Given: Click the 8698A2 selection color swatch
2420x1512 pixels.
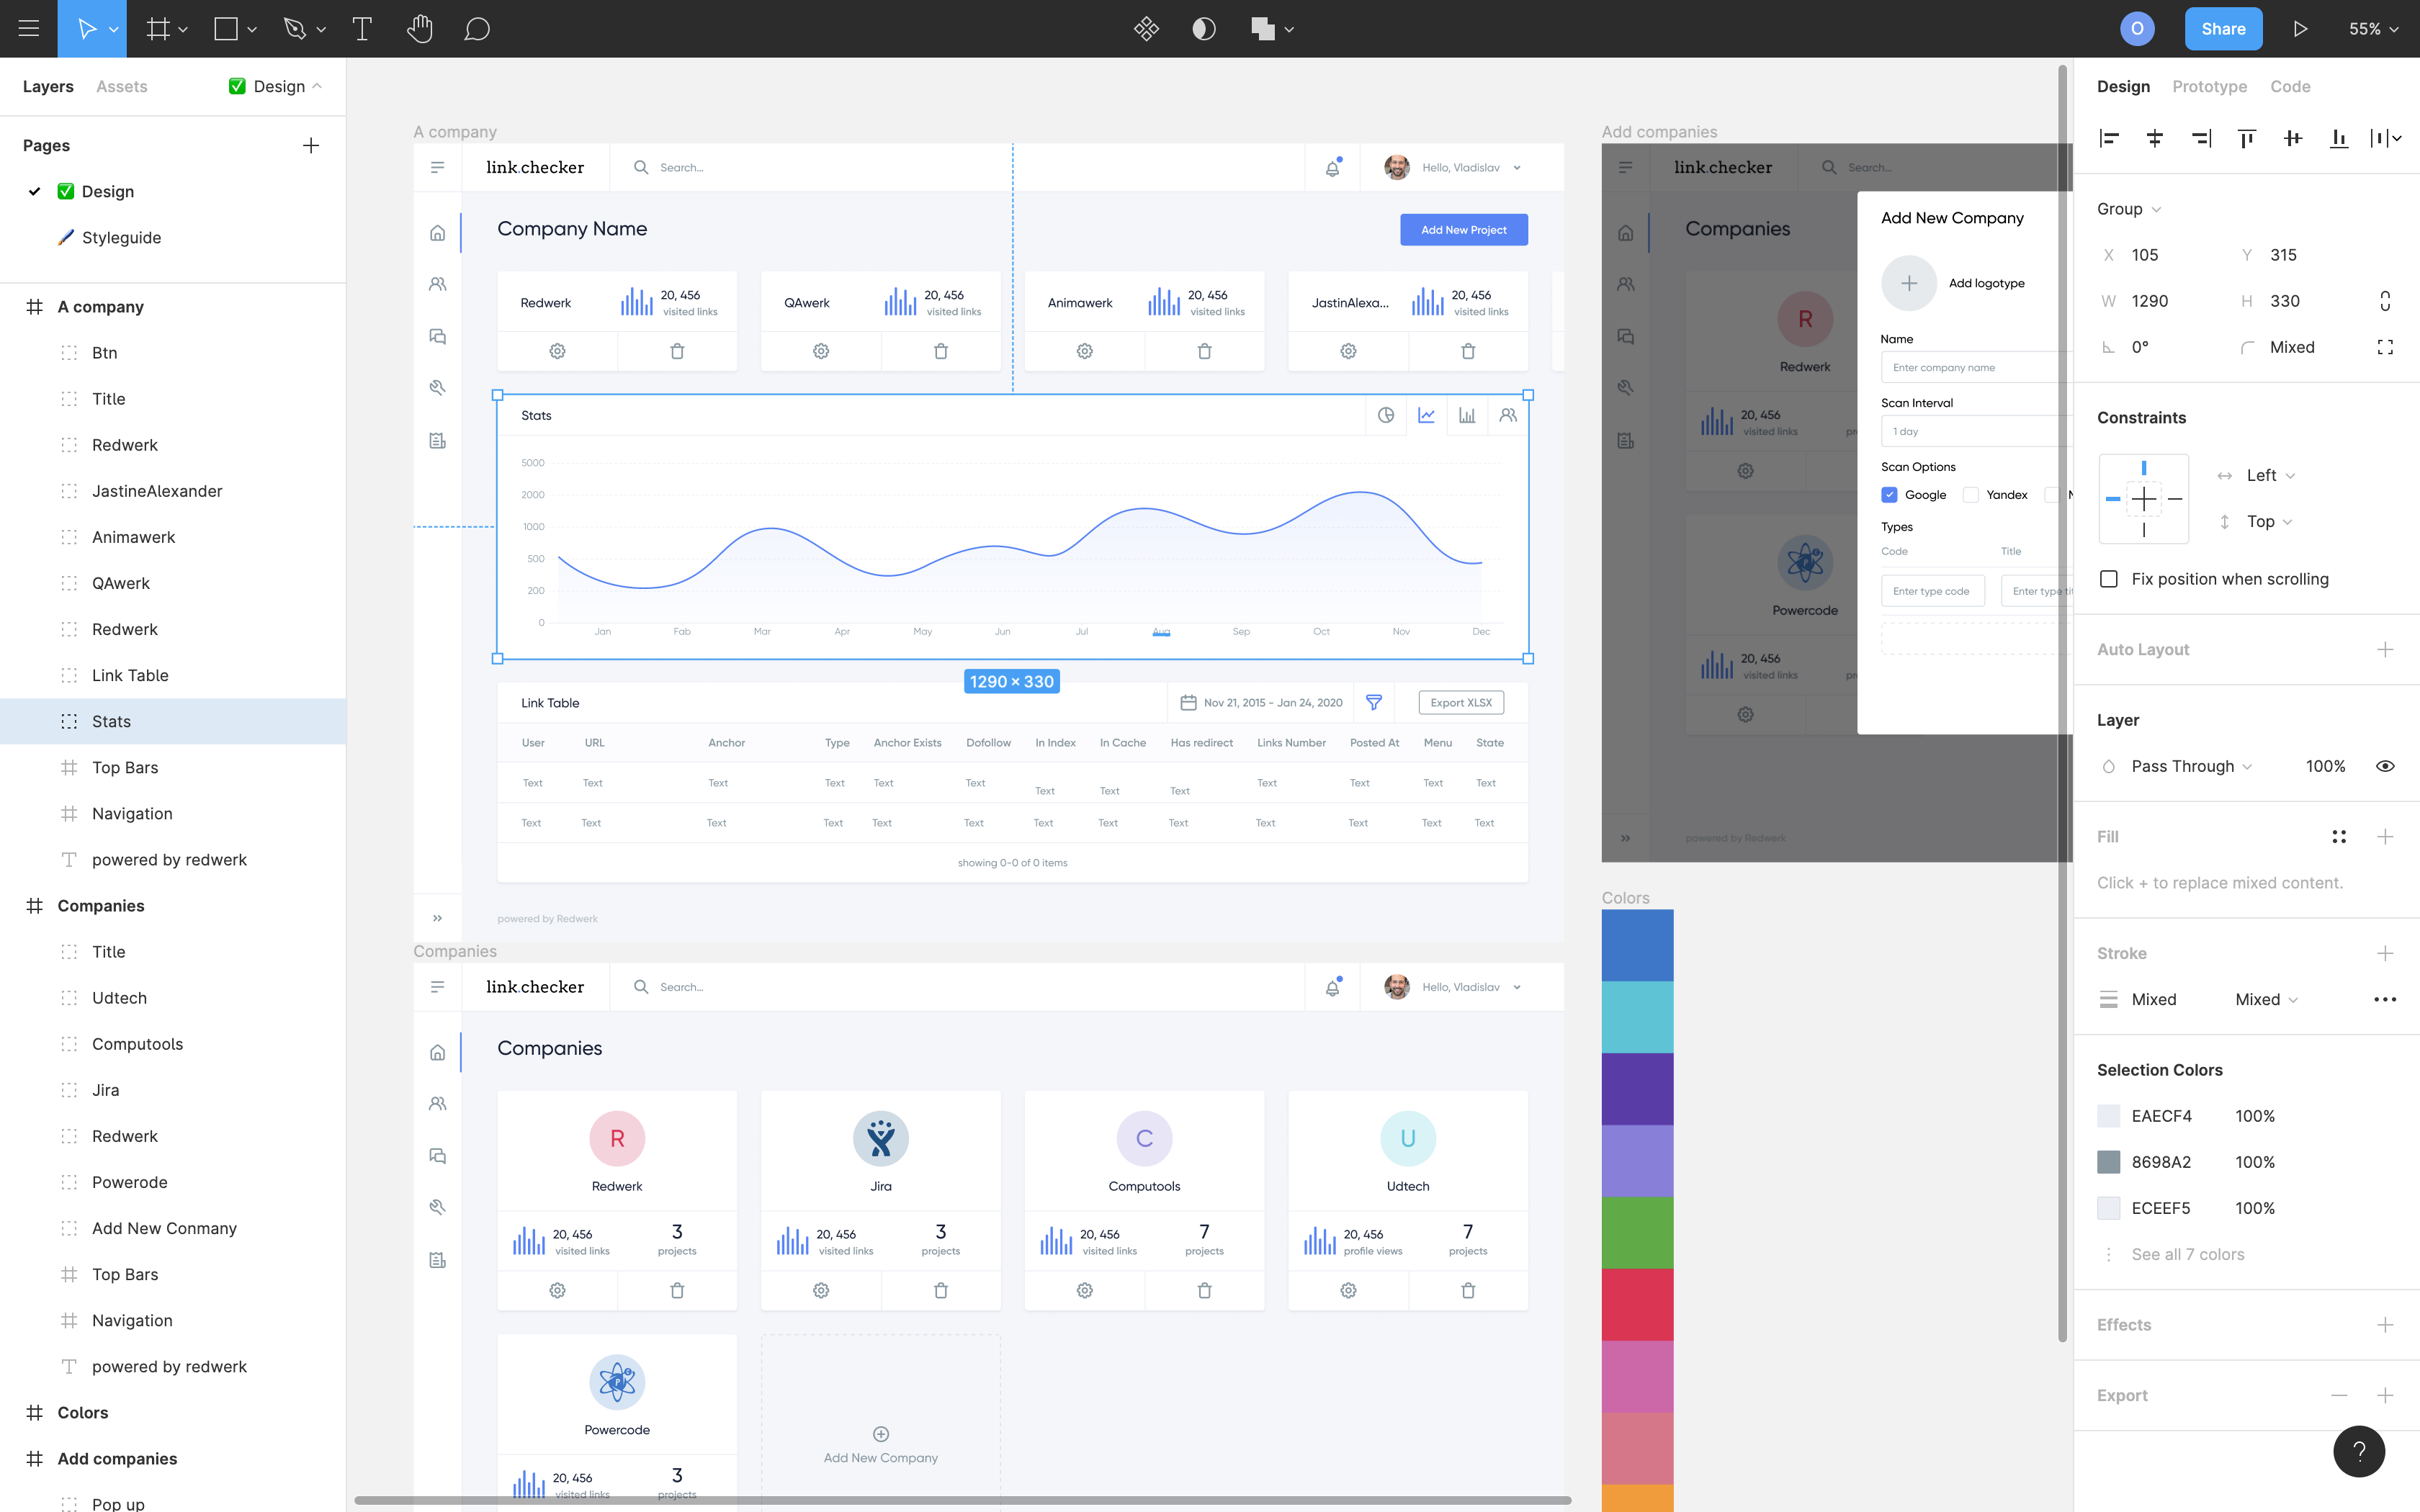Looking at the screenshot, I should 2109,1162.
